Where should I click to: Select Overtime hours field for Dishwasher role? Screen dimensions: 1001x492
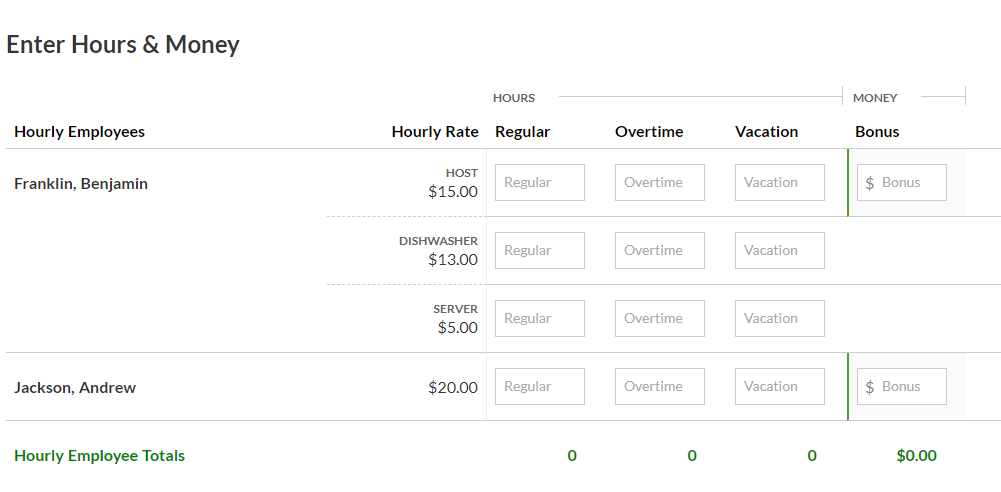(659, 251)
